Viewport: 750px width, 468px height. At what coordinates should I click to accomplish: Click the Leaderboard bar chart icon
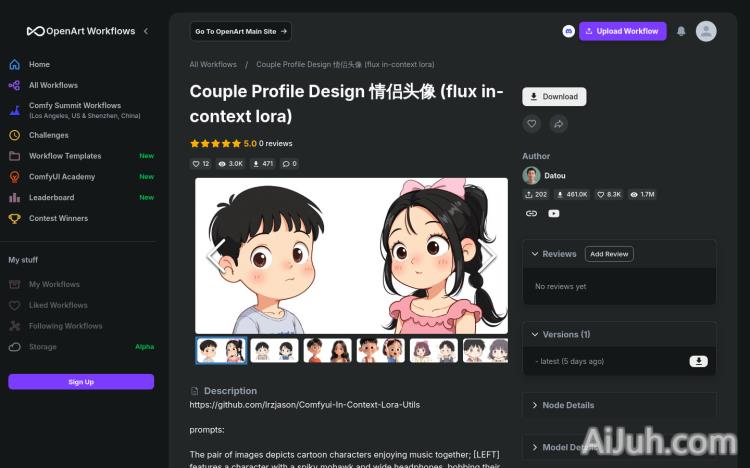pyautogui.click(x=15, y=197)
